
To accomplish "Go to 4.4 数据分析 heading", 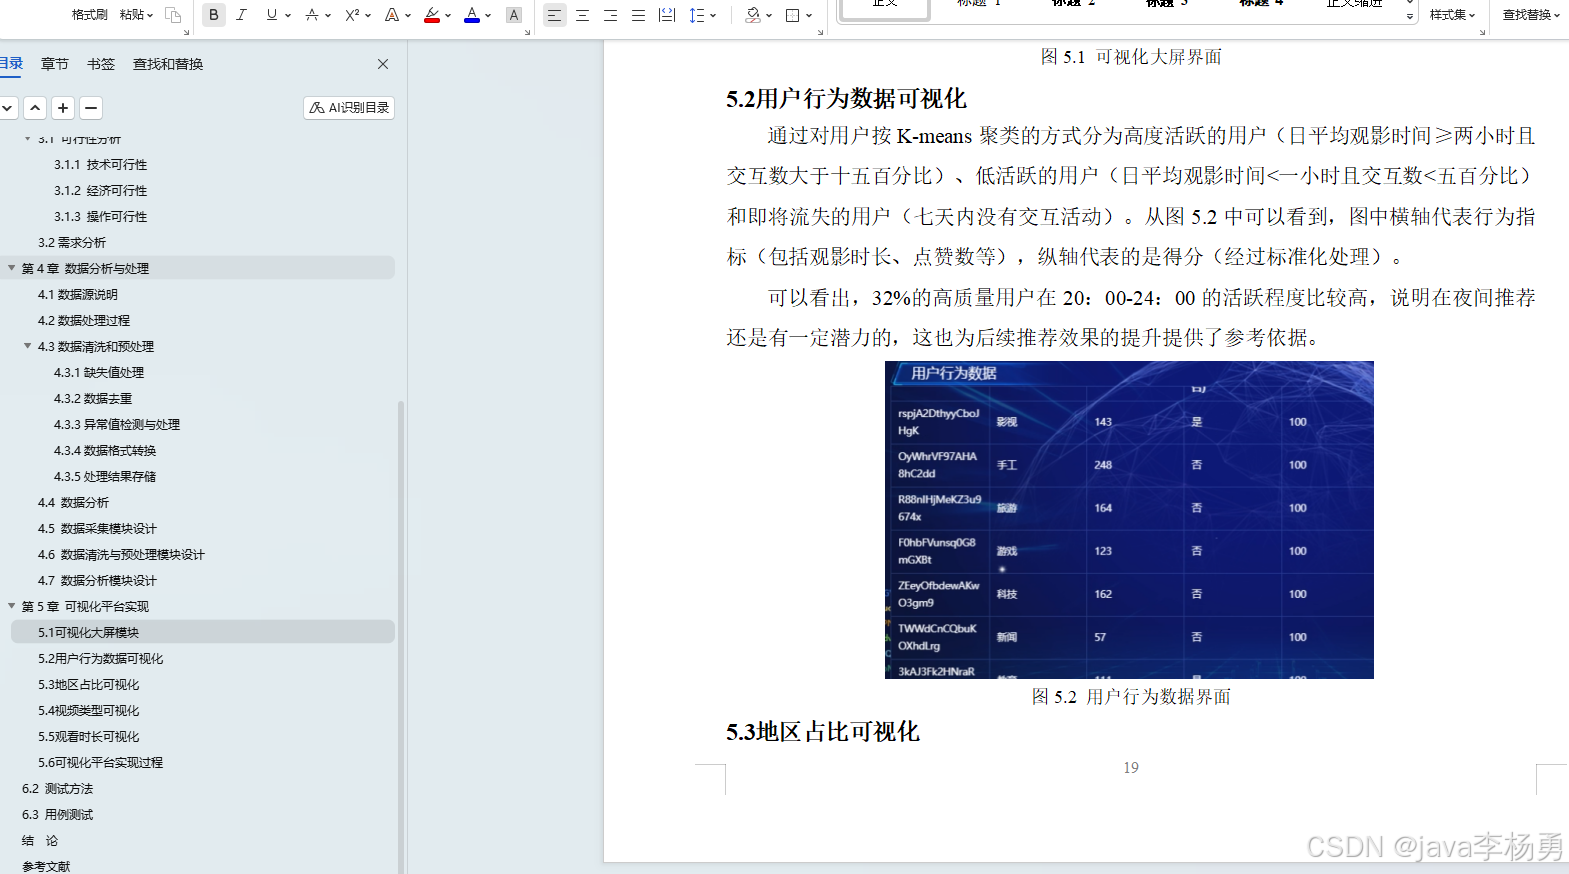I will click(73, 503).
